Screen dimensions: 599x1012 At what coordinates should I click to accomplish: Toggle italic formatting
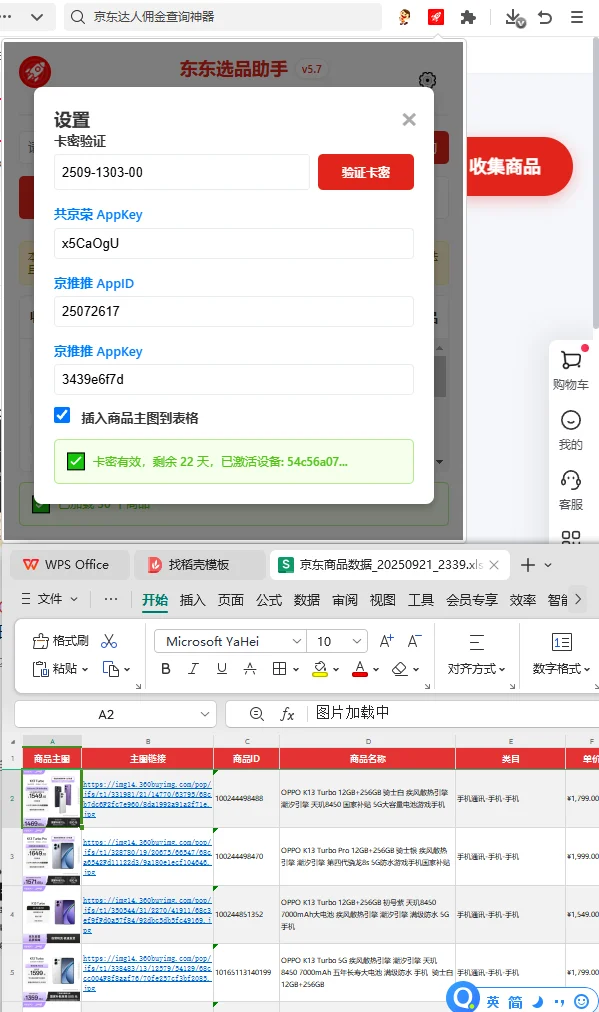193,669
